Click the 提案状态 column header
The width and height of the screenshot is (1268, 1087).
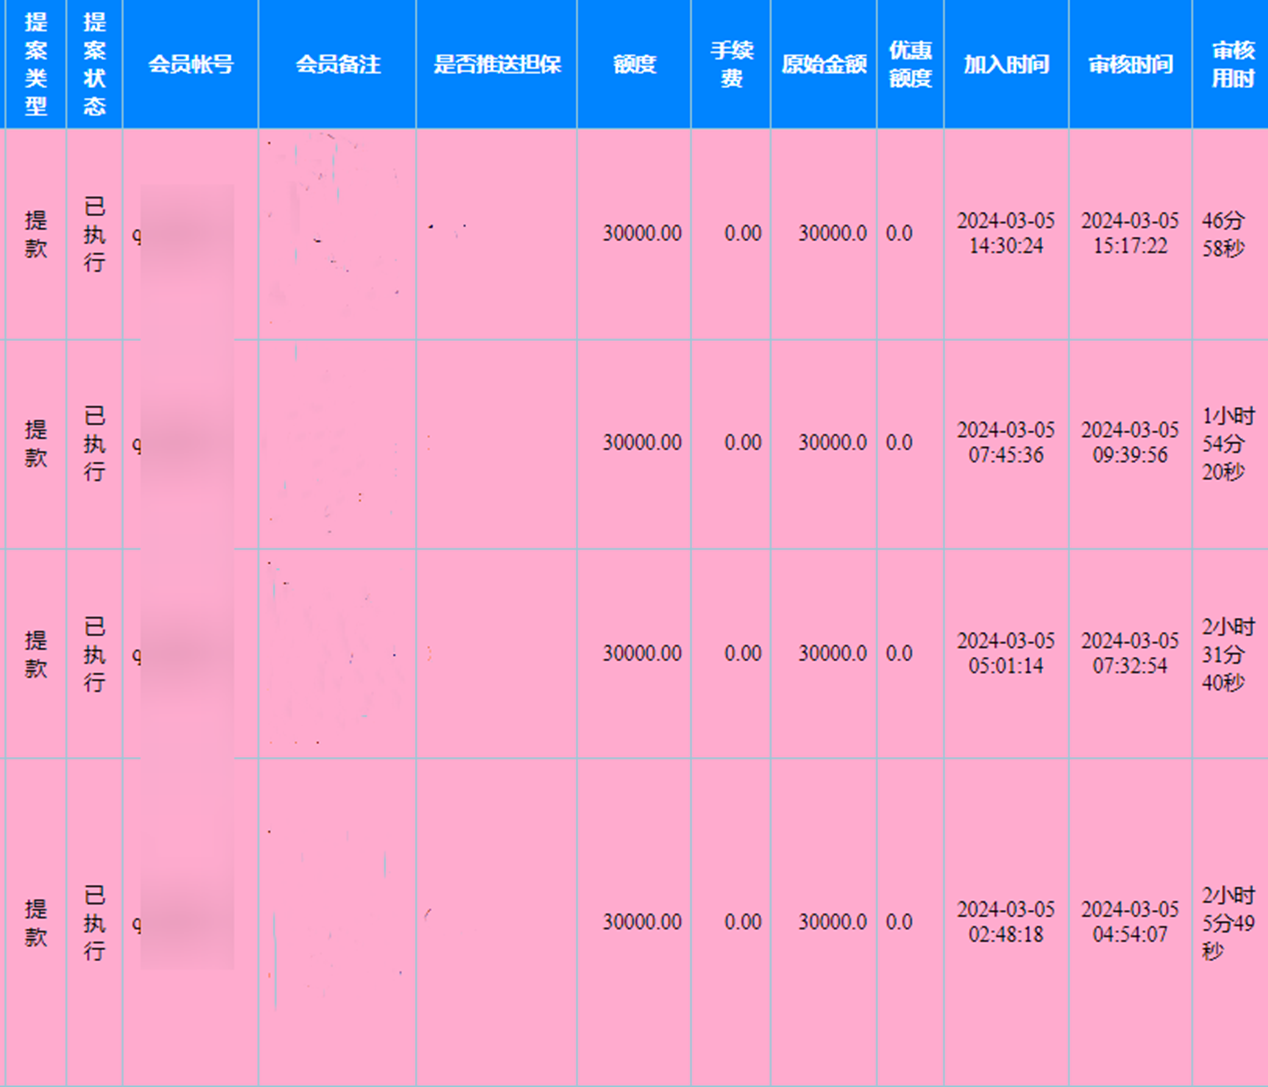(x=94, y=64)
